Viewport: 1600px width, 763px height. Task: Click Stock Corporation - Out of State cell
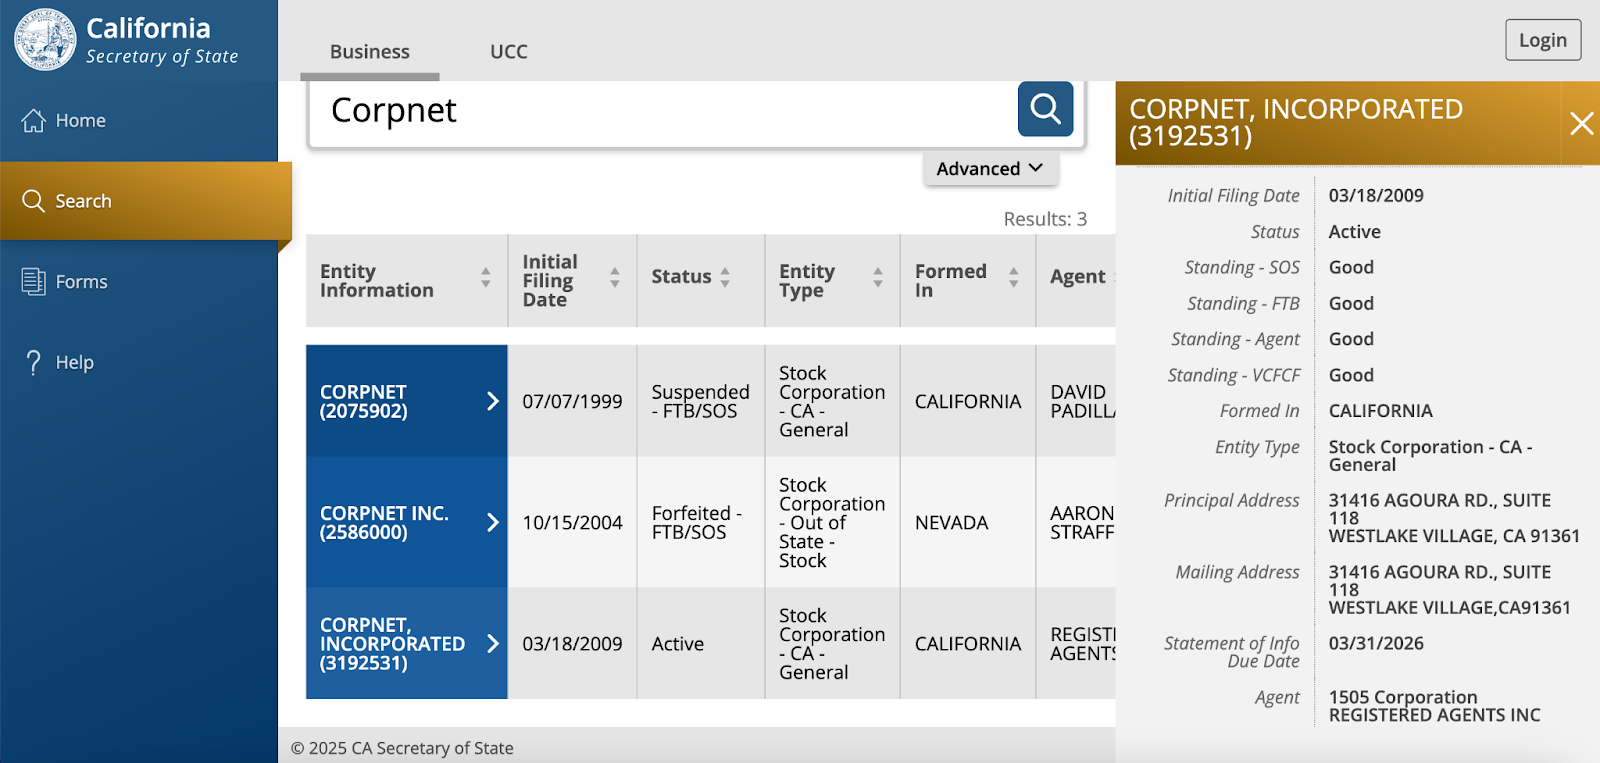click(832, 522)
